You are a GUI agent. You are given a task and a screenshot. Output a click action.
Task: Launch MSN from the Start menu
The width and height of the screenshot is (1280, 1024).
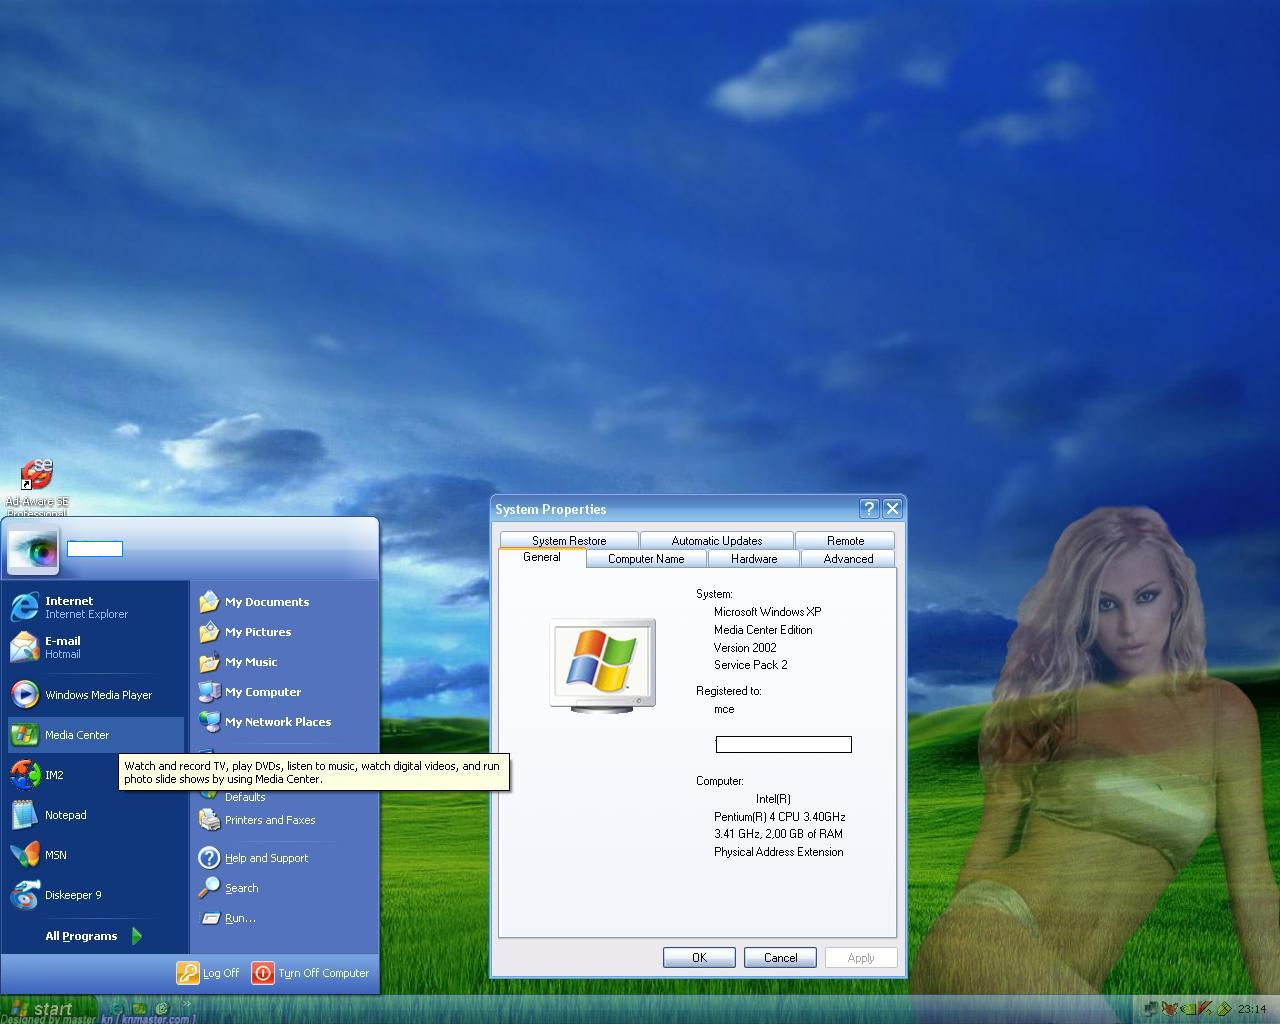coord(95,855)
